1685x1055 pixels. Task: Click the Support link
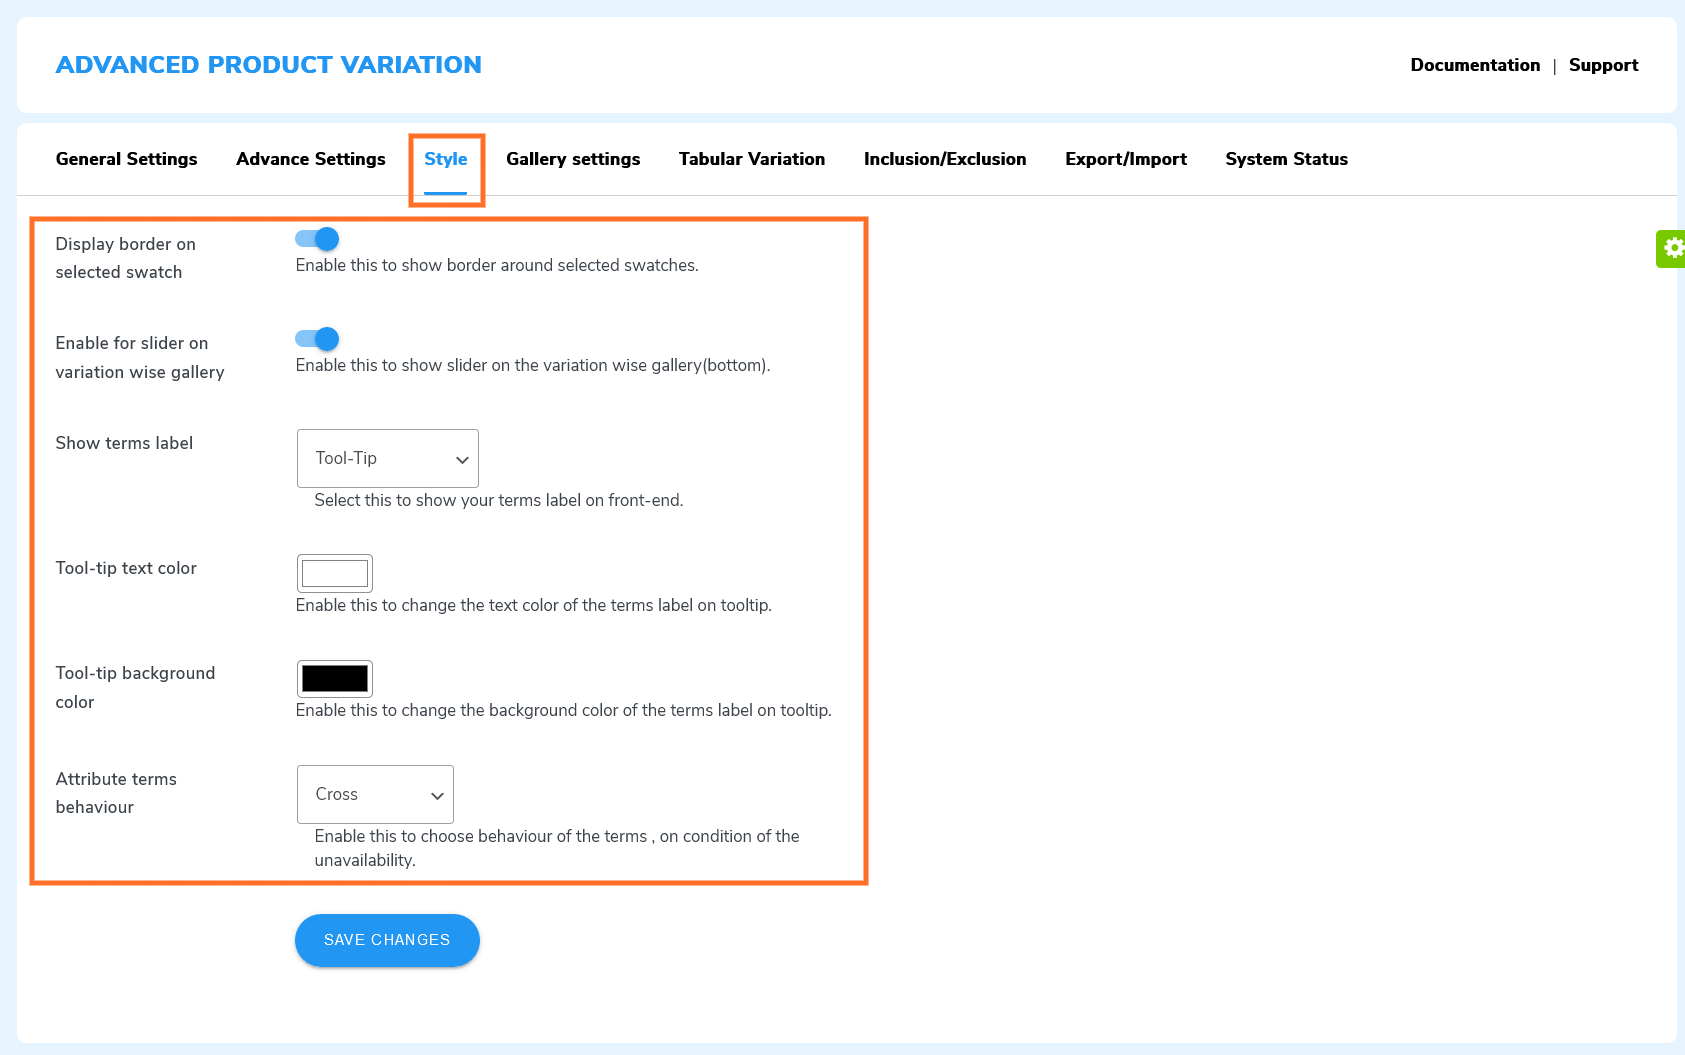pos(1603,64)
